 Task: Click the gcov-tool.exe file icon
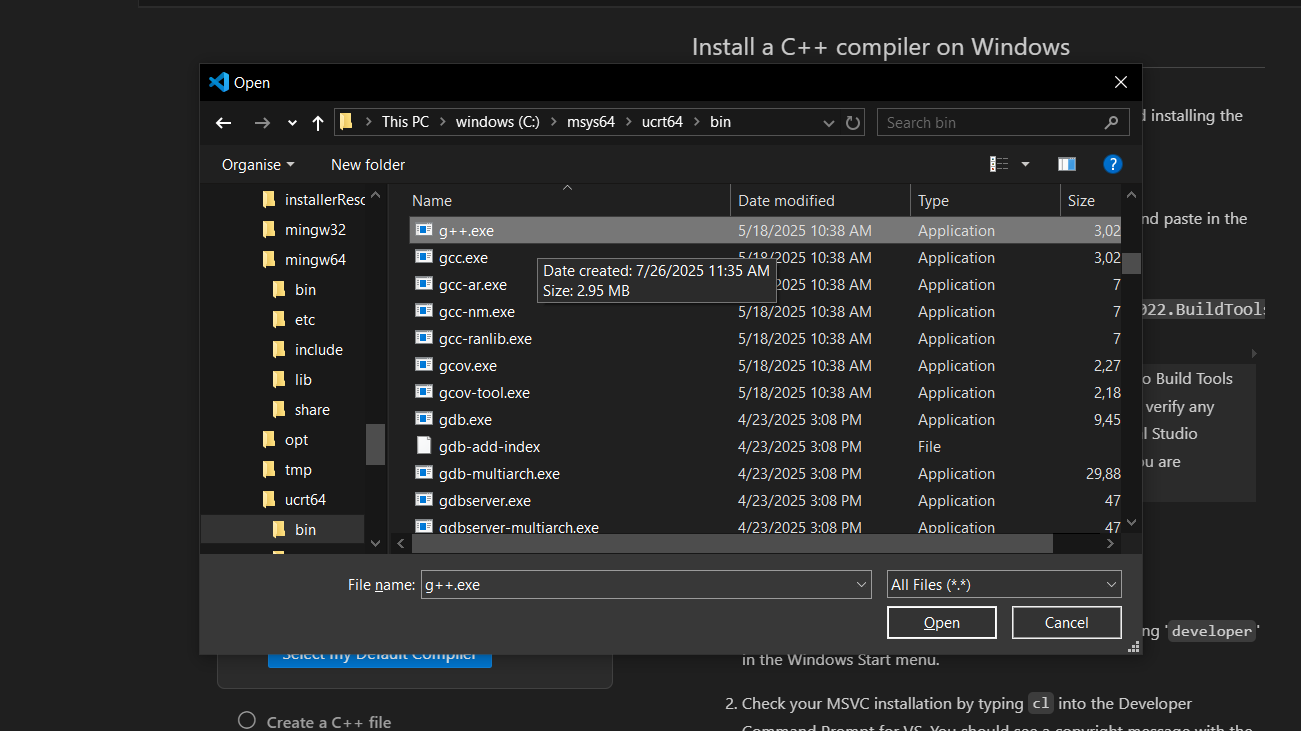pyautogui.click(x=424, y=392)
